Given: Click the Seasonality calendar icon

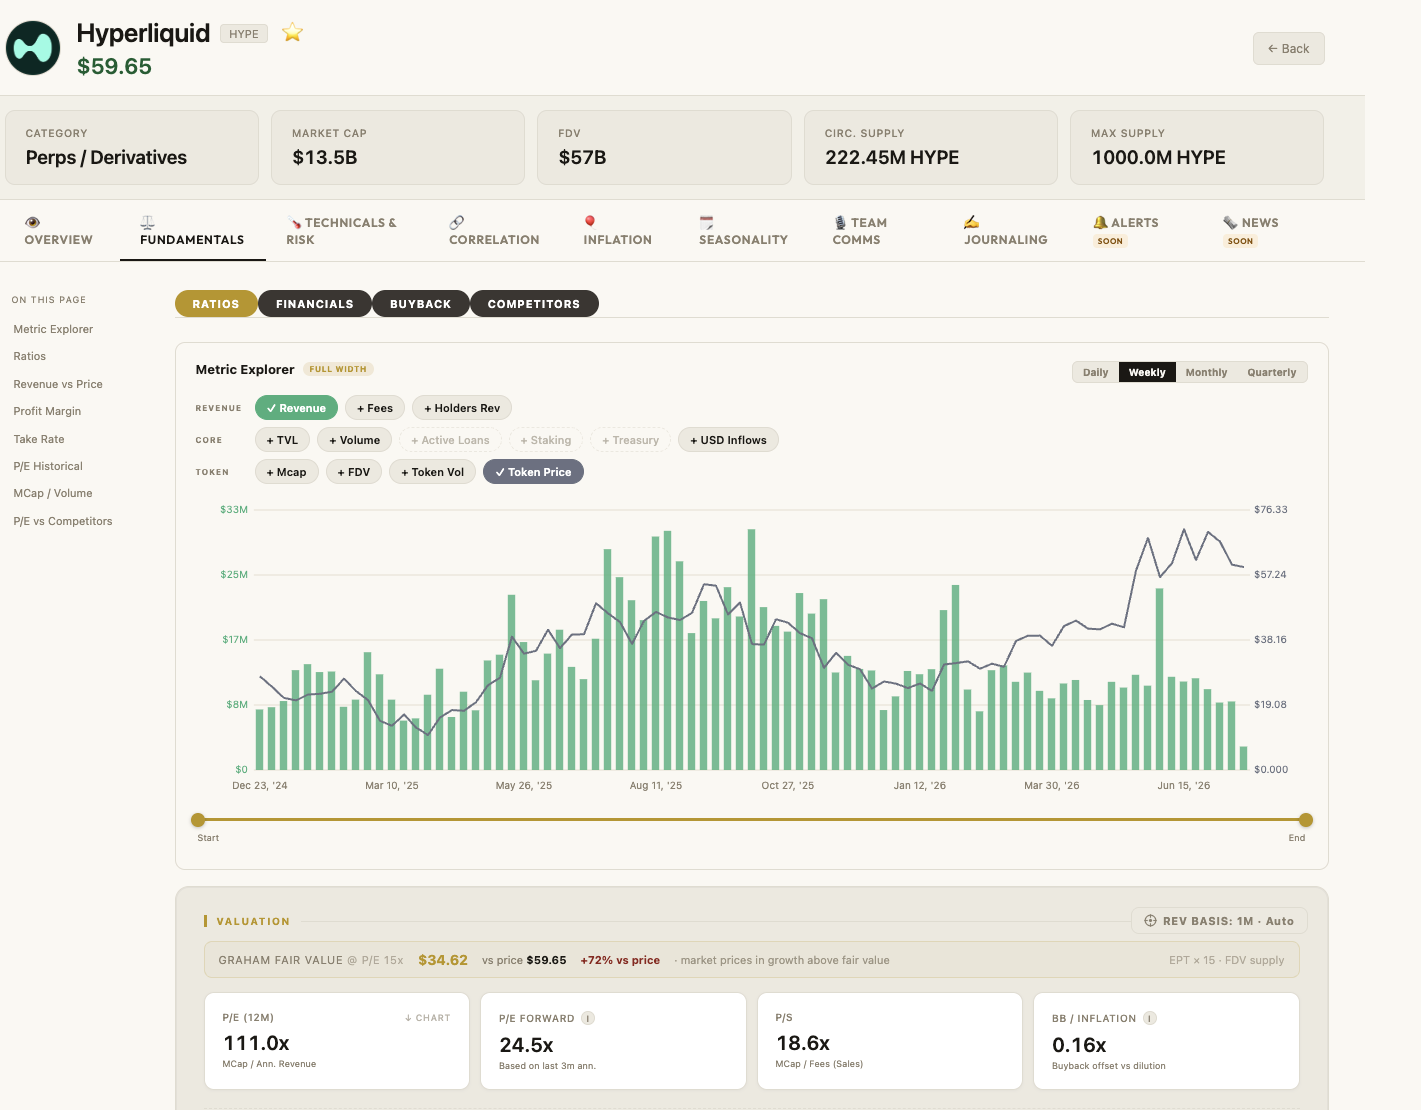Looking at the screenshot, I should 706,222.
